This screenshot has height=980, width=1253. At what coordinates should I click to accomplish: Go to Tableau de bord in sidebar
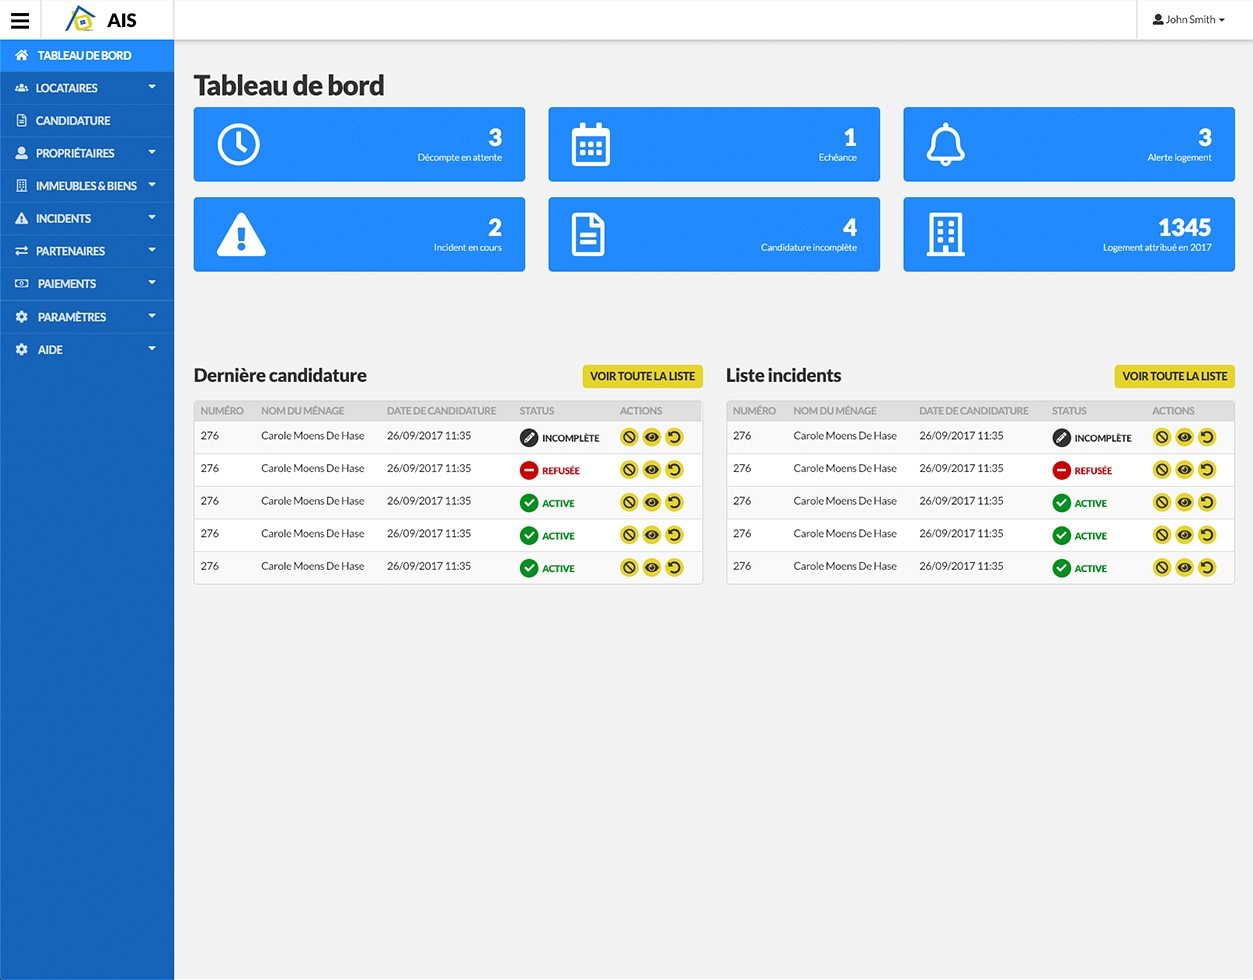[87, 56]
